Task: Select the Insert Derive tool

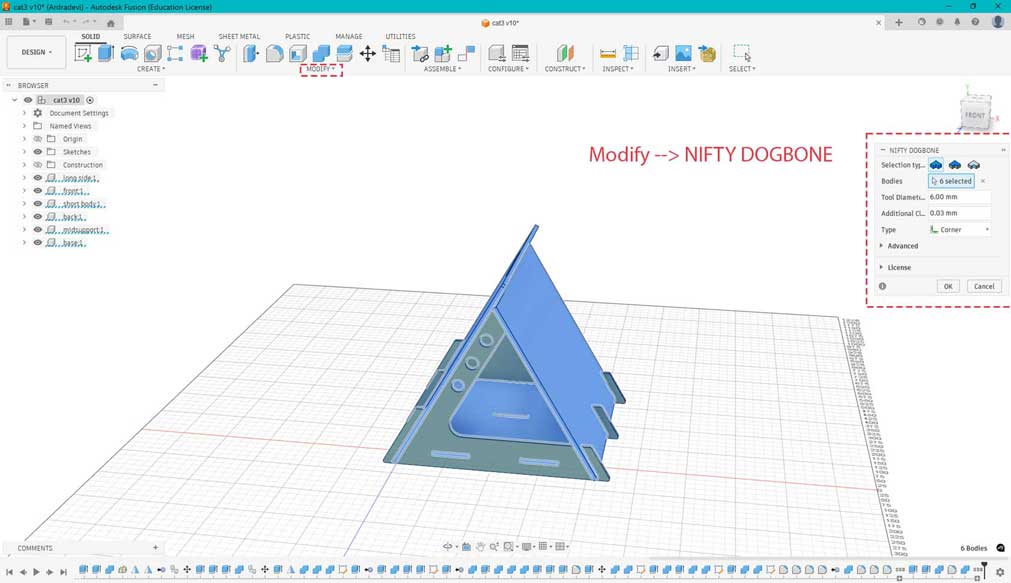Action: tap(660, 53)
